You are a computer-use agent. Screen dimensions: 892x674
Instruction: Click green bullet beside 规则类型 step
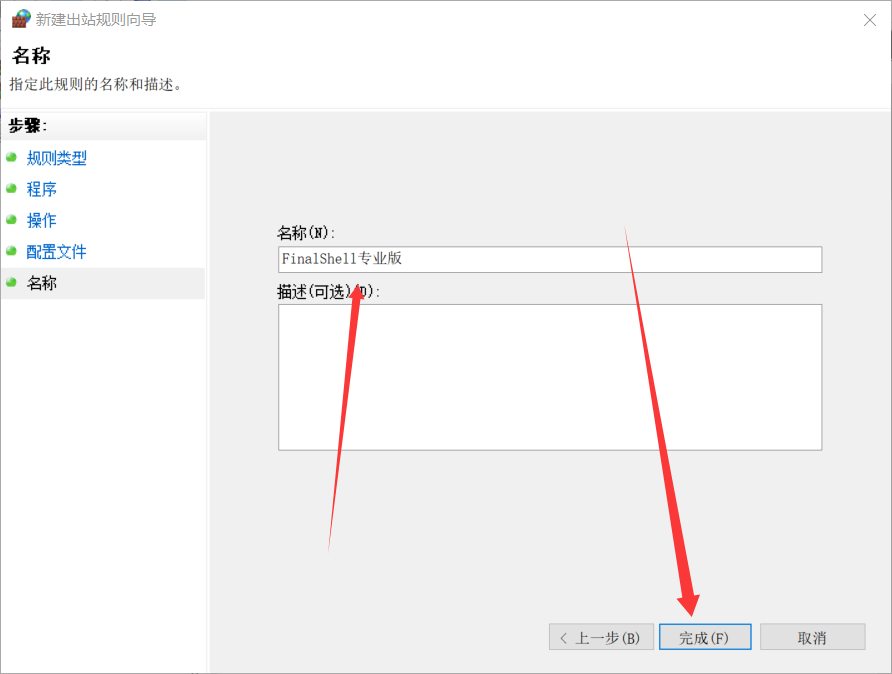pos(11,157)
